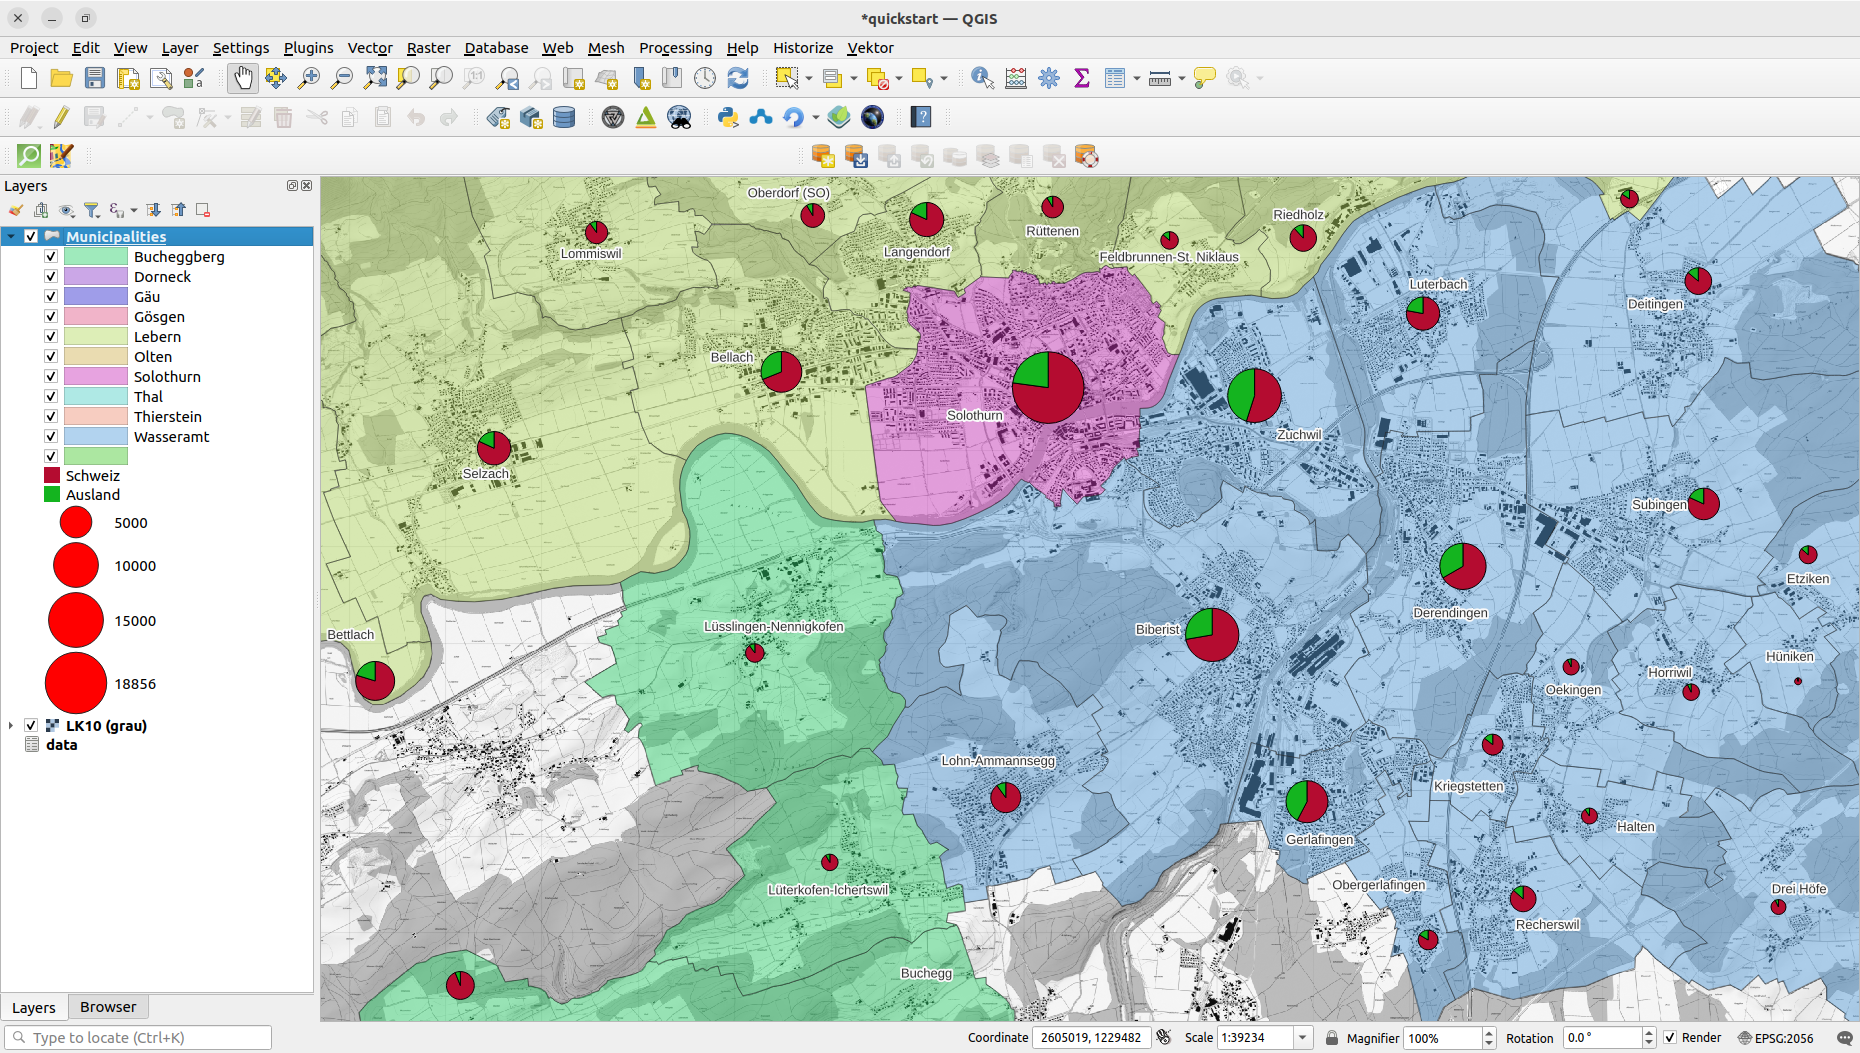Toggle visibility of LK10 (grau) layer
Screen dimensions: 1860x1053
coord(31,726)
